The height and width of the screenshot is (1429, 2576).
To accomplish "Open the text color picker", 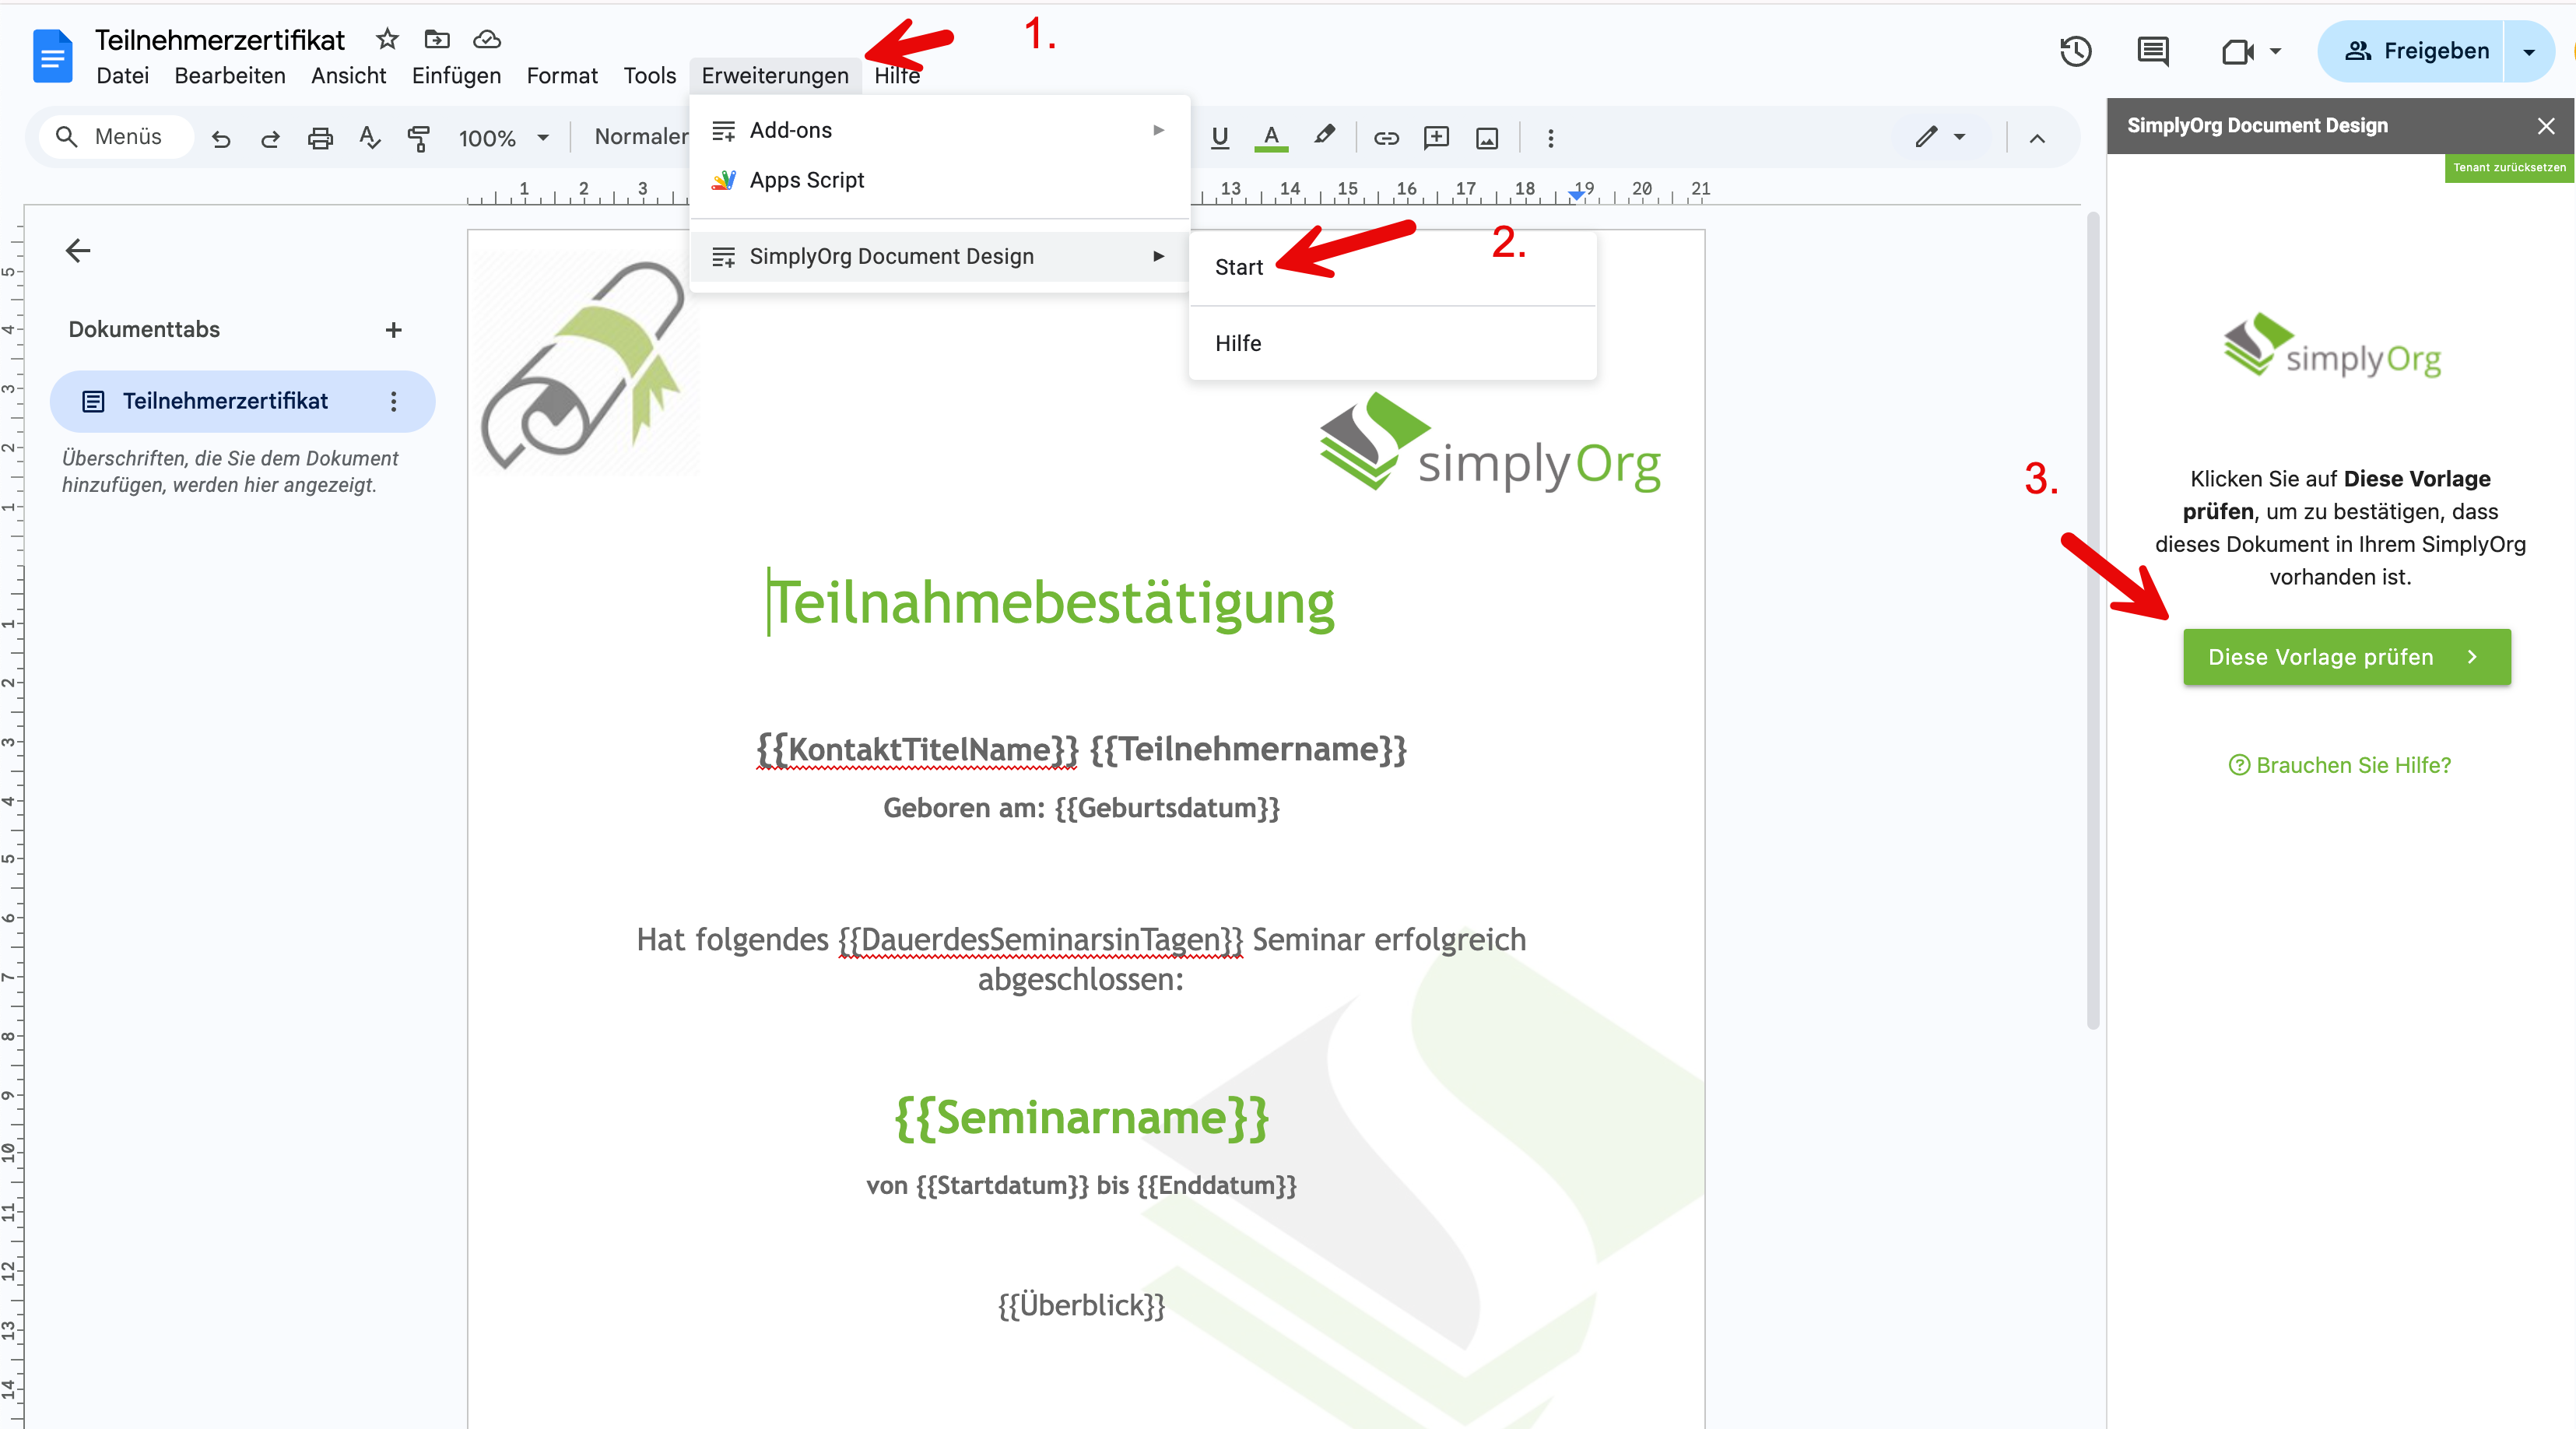I will tap(1270, 137).
